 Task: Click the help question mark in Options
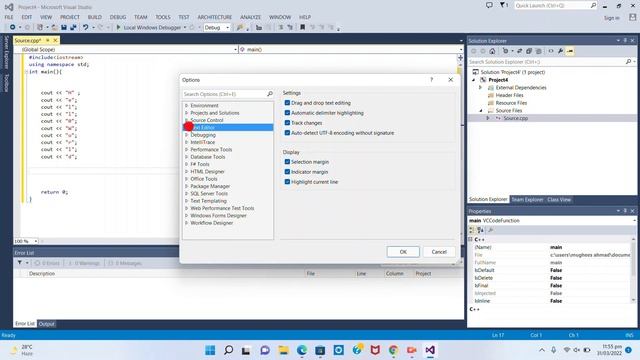[x=431, y=80]
